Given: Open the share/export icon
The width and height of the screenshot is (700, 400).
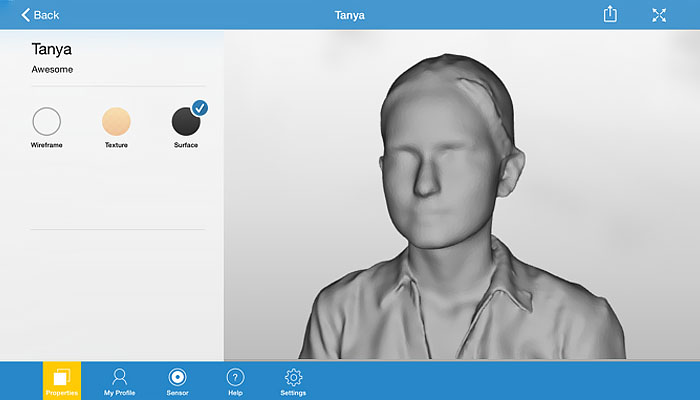Looking at the screenshot, I should [610, 14].
